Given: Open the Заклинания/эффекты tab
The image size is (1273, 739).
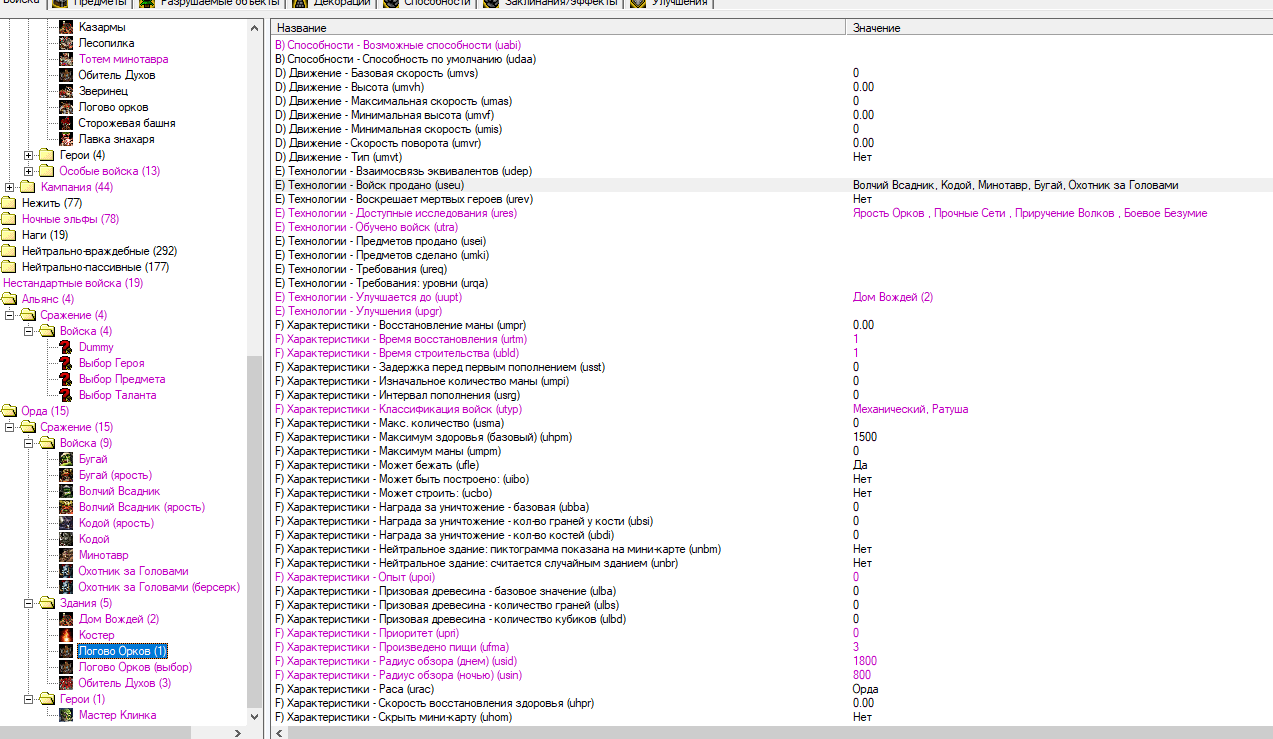Looking at the screenshot, I should pyautogui.click(x=551, y=3).
